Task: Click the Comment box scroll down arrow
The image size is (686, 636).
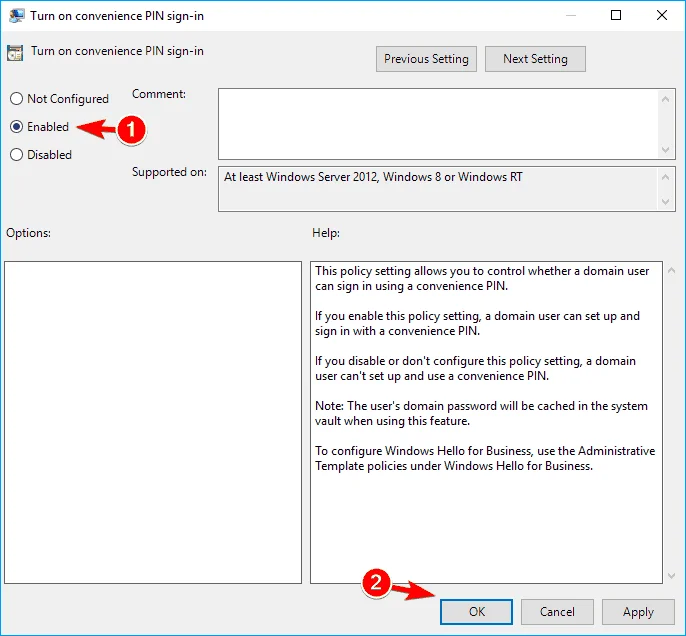Action: click(665, 150)
